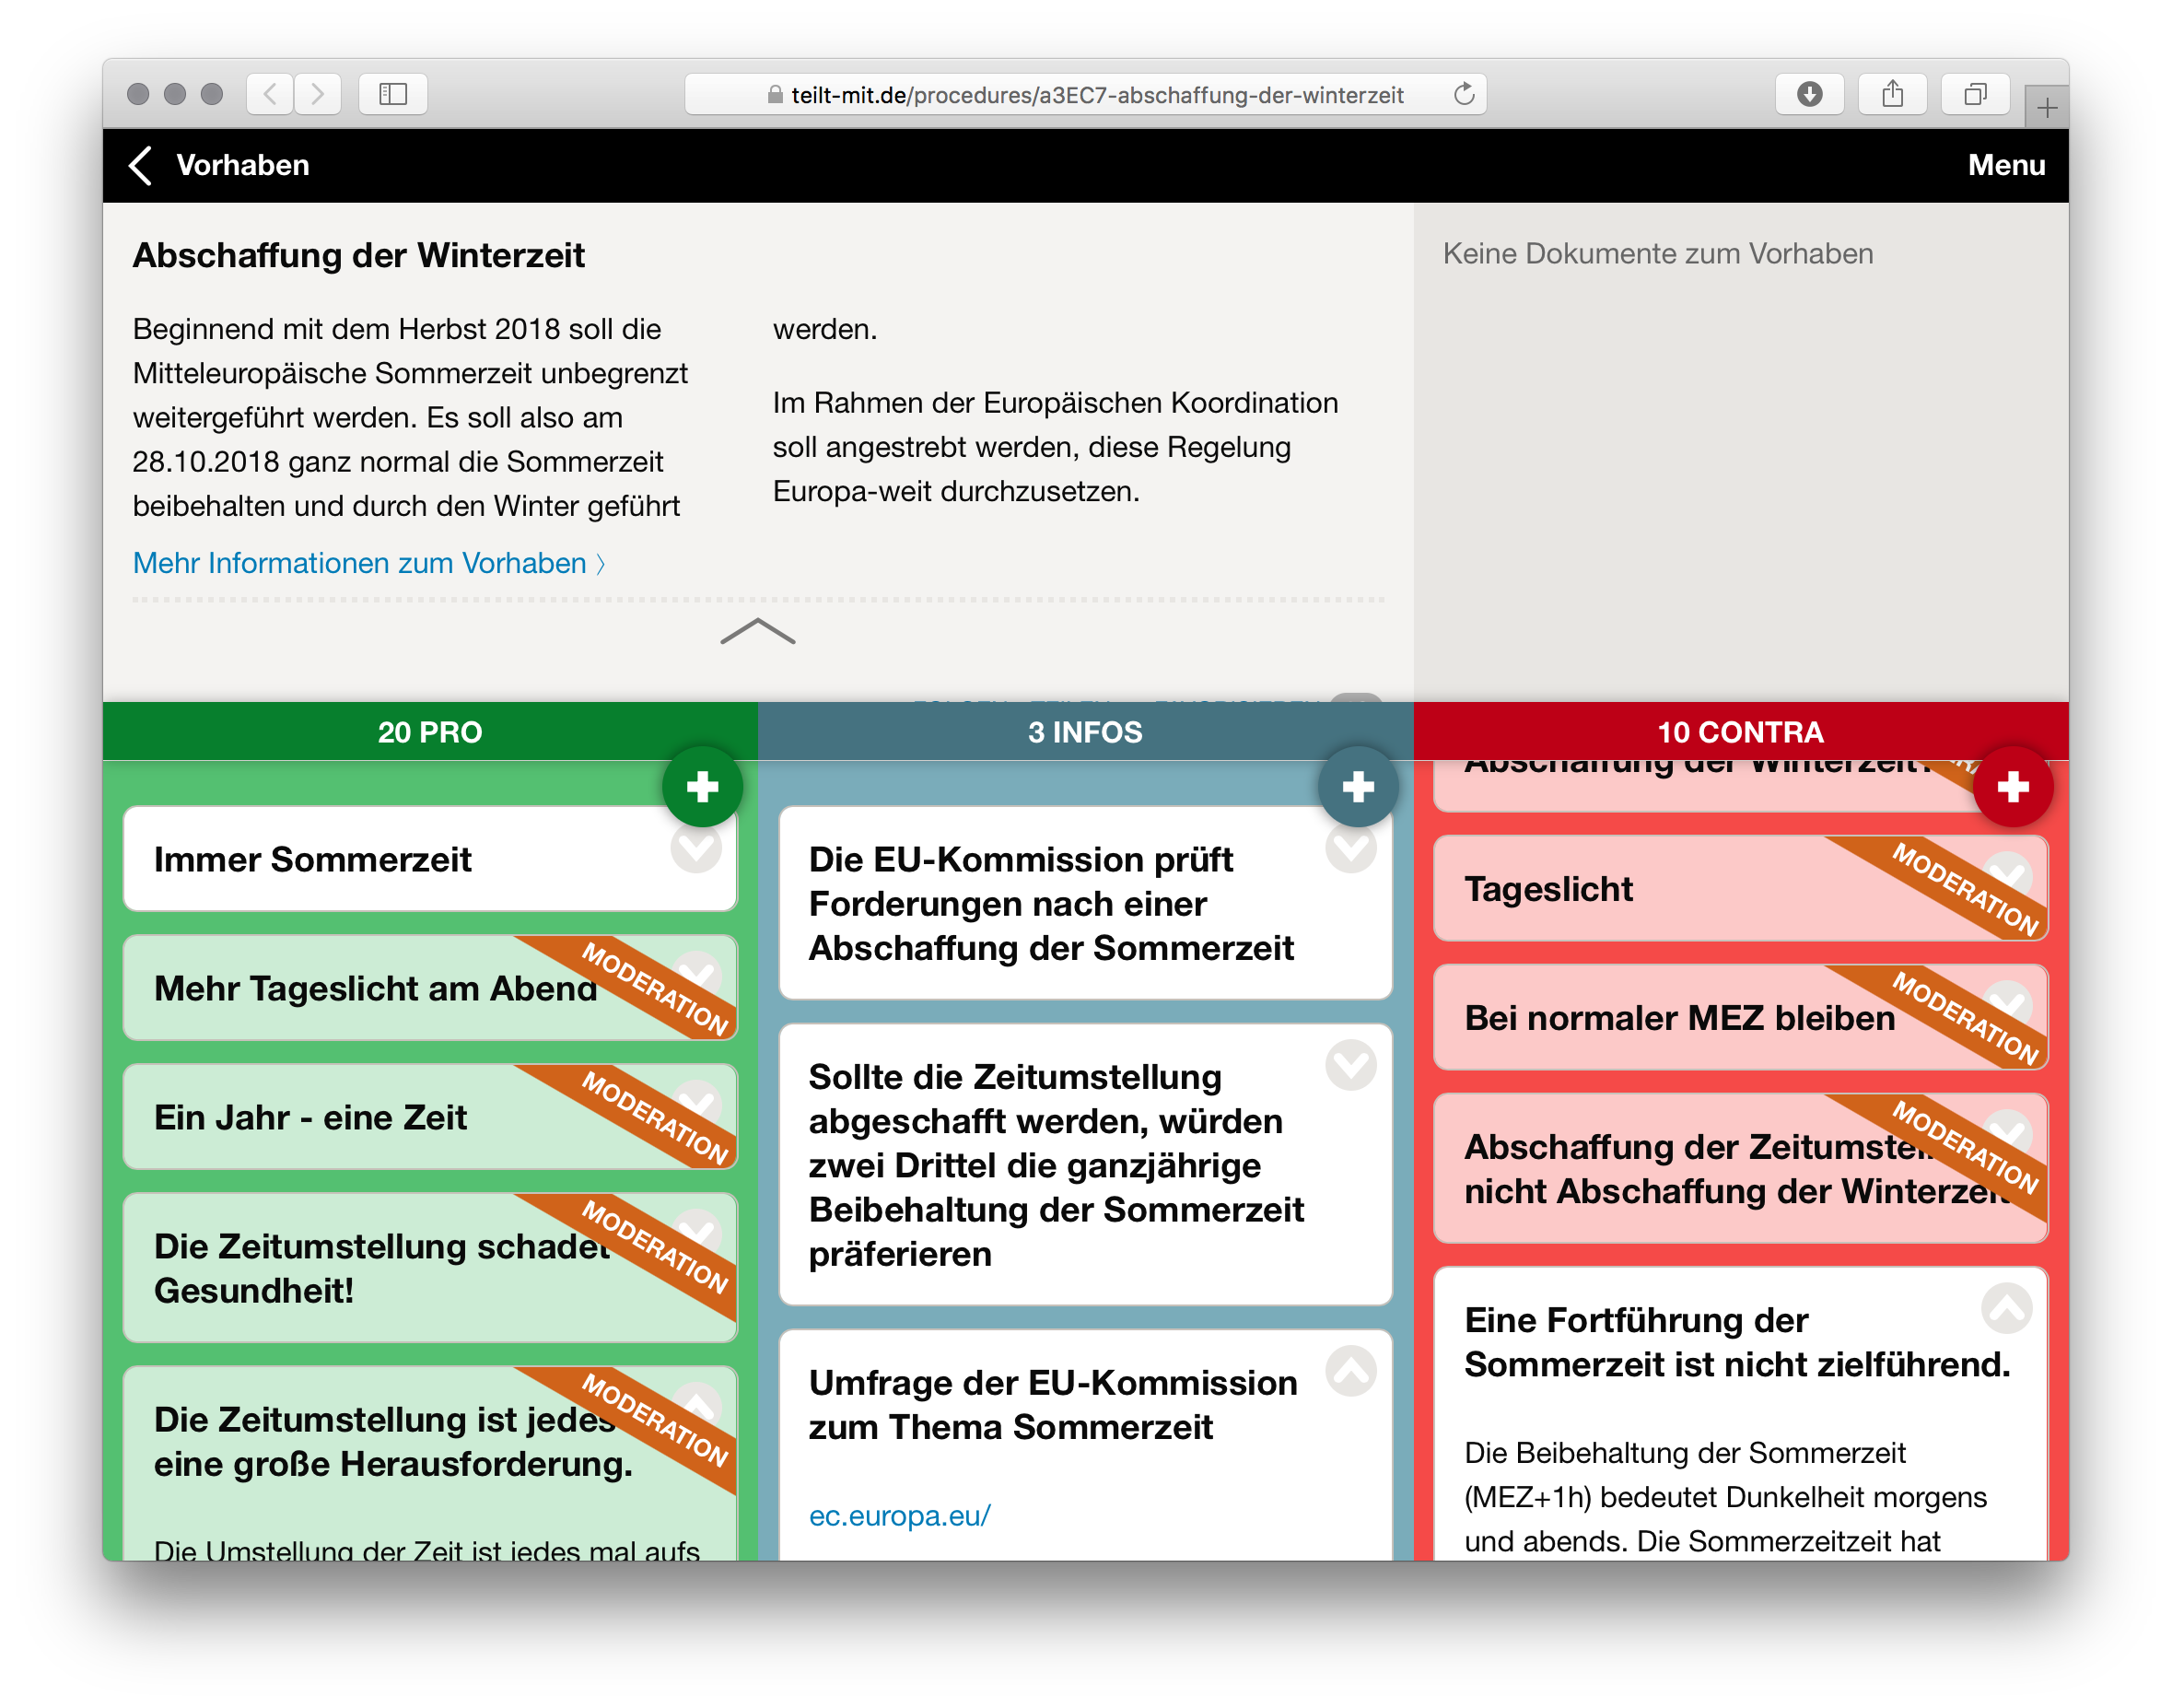Reload the page via the refresh icon

coord(1462,93)
